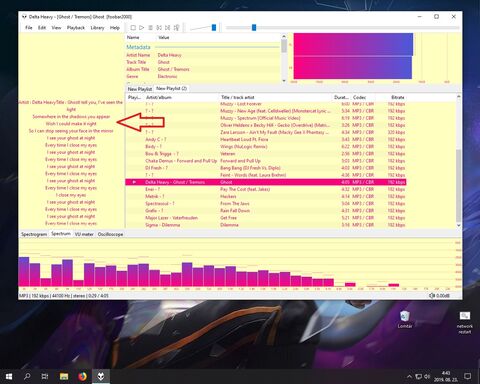Open the File menu
Viewport: 480px width, 384px height.
coord(29,28)
